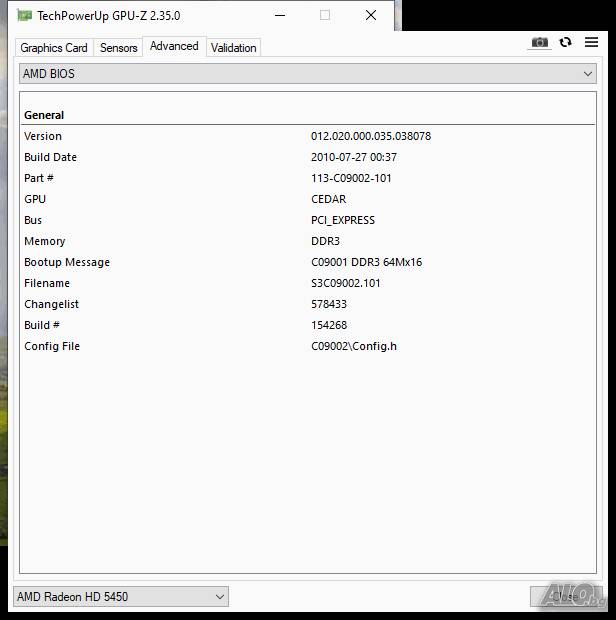Screen dimensions: 616x620
Task: Close the GPU-Z window with X
Action: click(x=371, y=15)
